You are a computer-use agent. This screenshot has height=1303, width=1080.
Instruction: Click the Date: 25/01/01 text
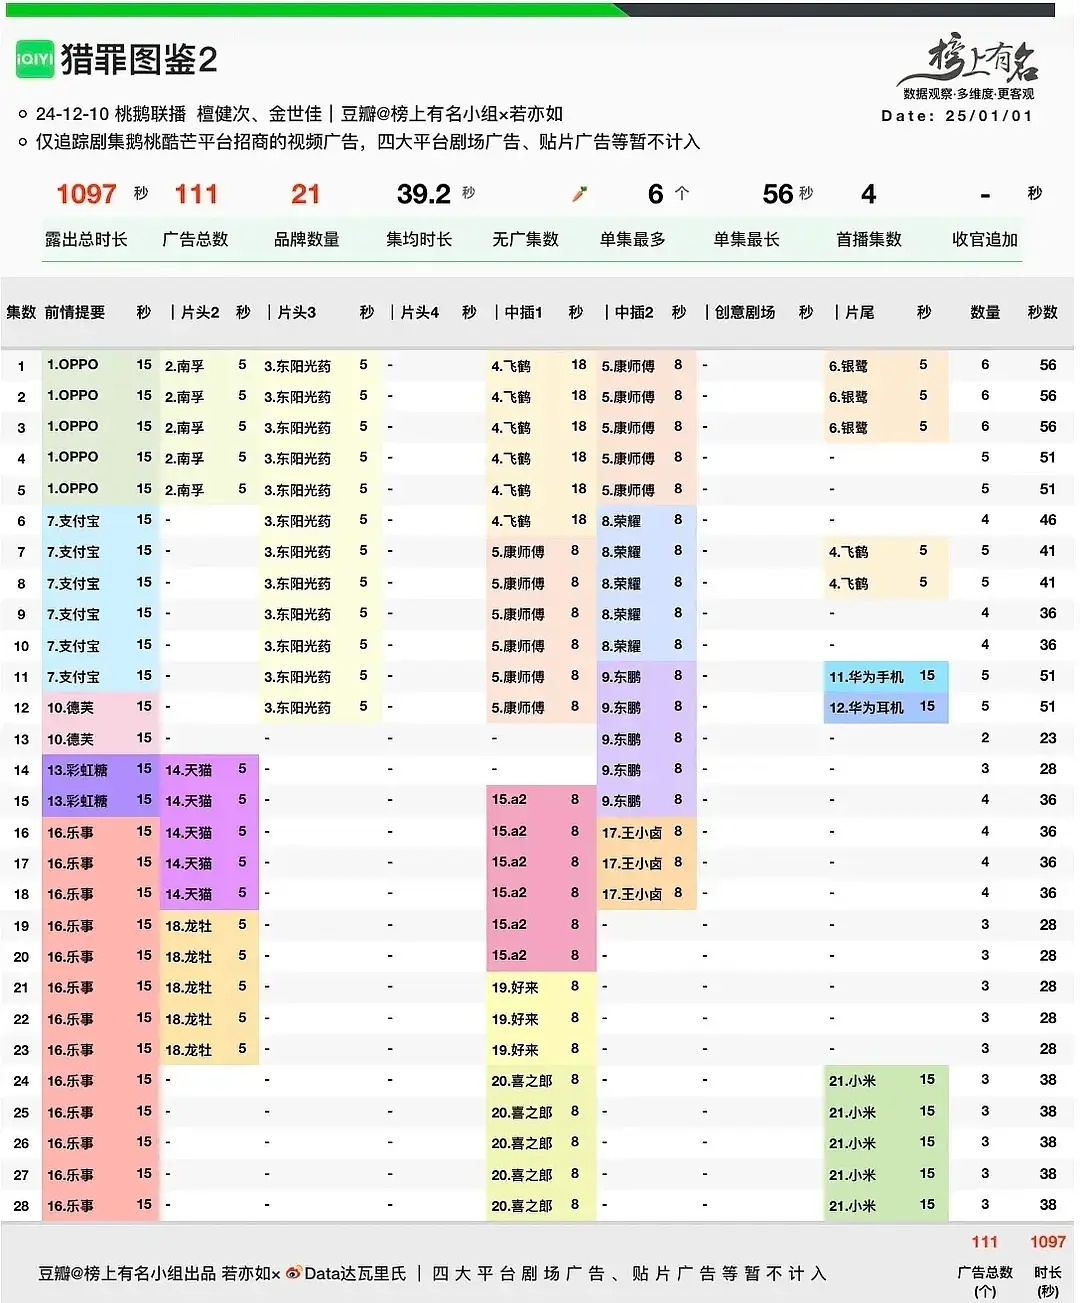point(957,115)
